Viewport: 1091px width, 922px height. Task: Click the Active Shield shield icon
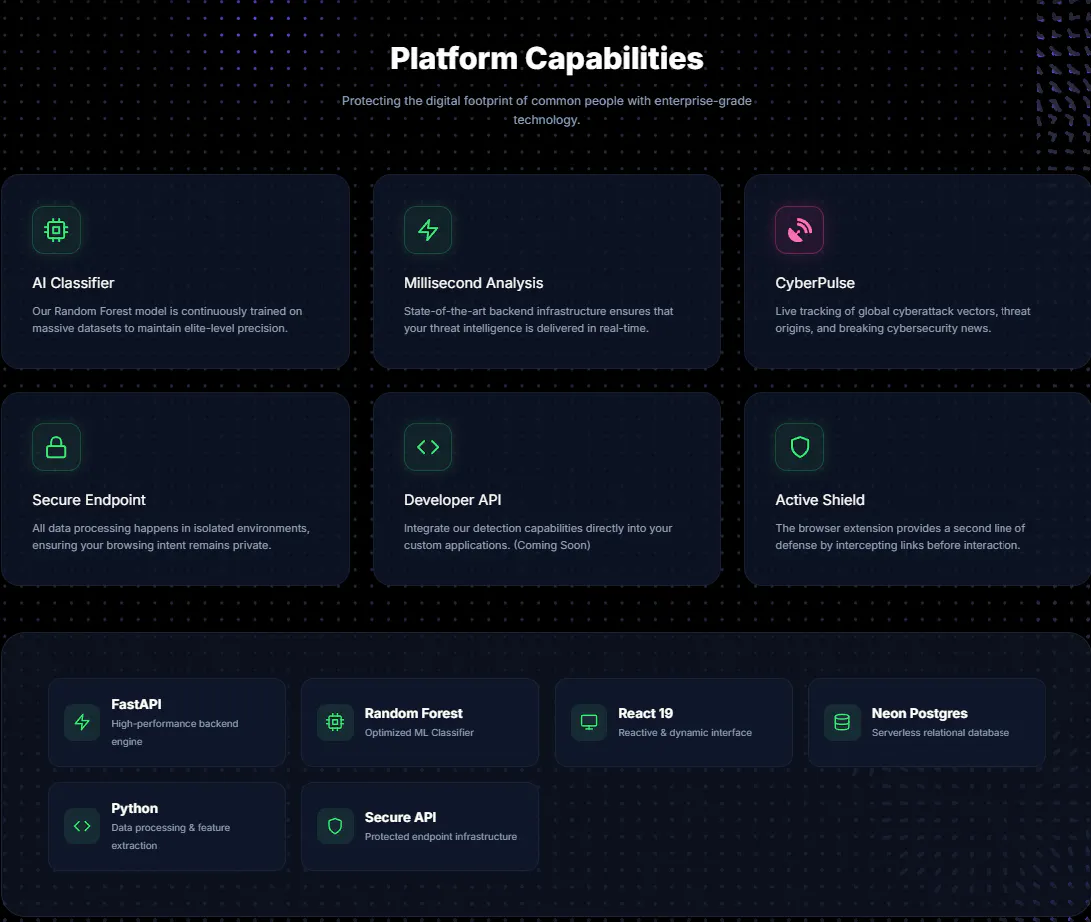pyautogui.click(x=799, y=447)
